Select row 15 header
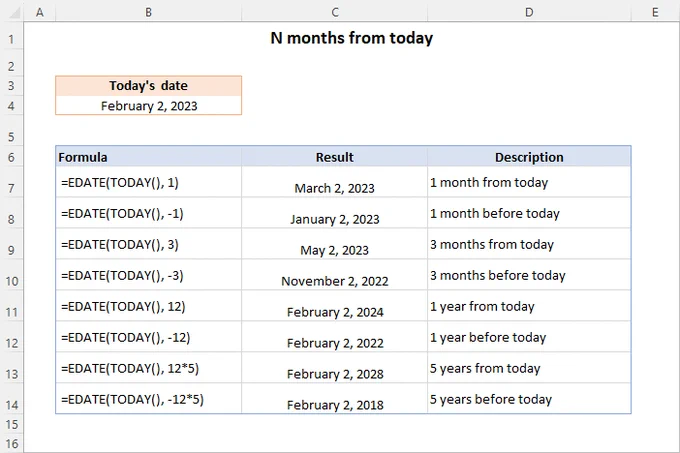This screenshot has width=680, height=453. (12, 424)
